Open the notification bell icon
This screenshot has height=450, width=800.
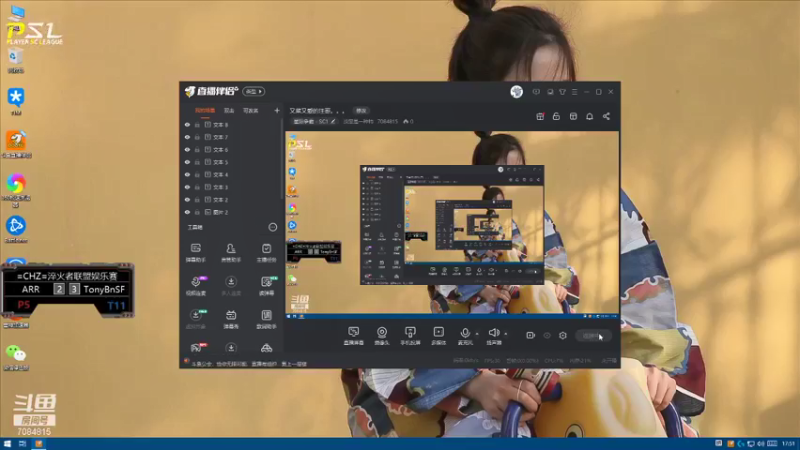(x=589, y=116)
